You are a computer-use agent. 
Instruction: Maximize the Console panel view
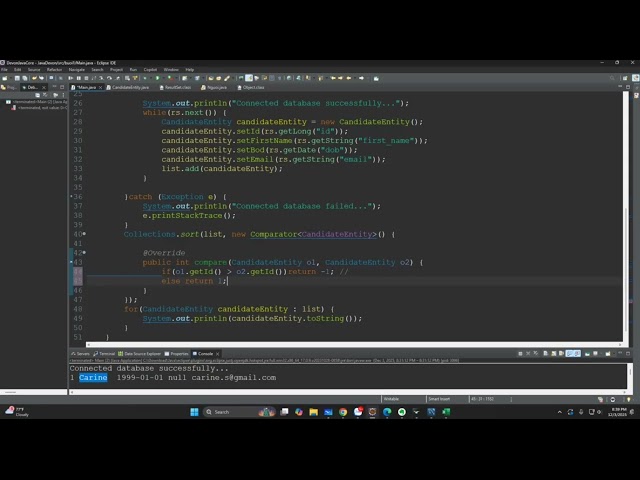click(x=628, y=353)
